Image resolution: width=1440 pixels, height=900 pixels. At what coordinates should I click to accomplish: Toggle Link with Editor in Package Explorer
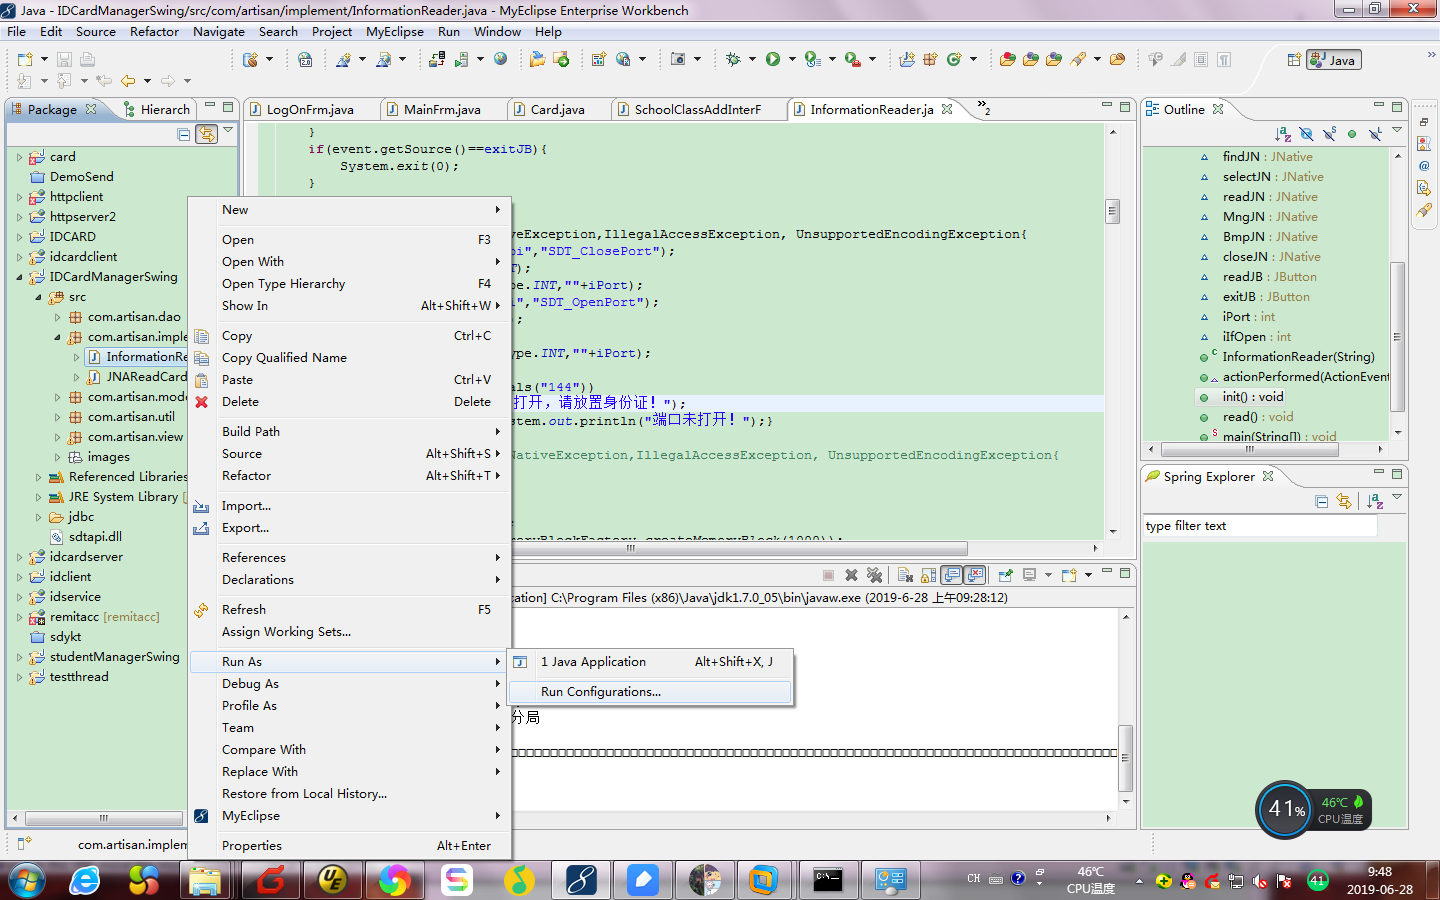tap(206, 134)
